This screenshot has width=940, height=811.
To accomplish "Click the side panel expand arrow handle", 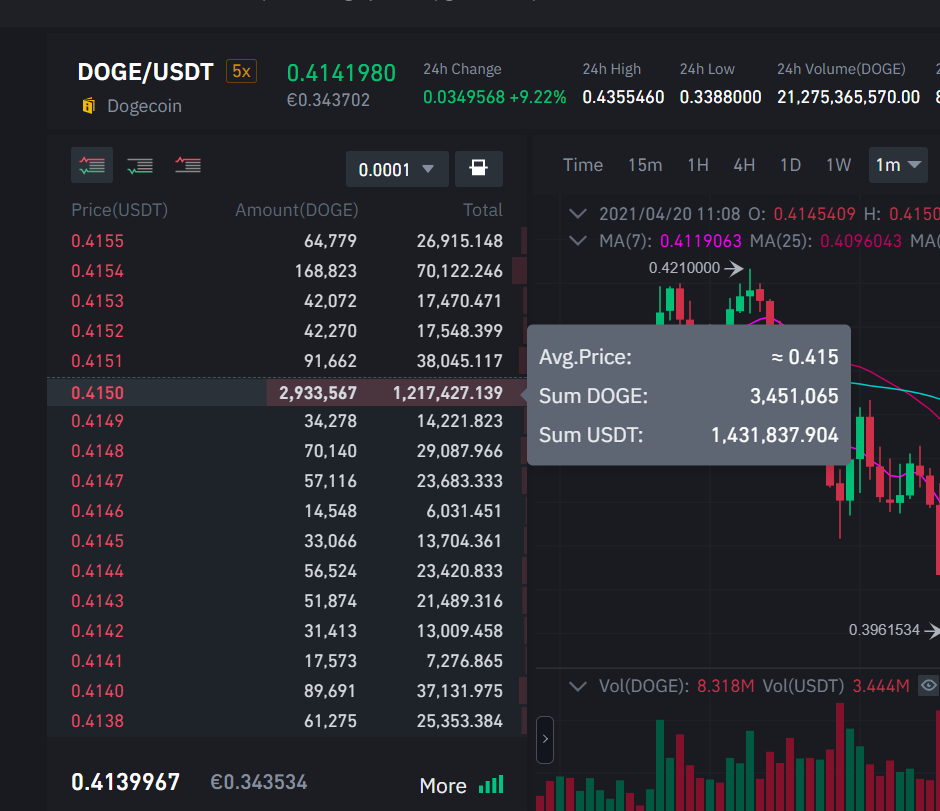I will tap(544, 740).
